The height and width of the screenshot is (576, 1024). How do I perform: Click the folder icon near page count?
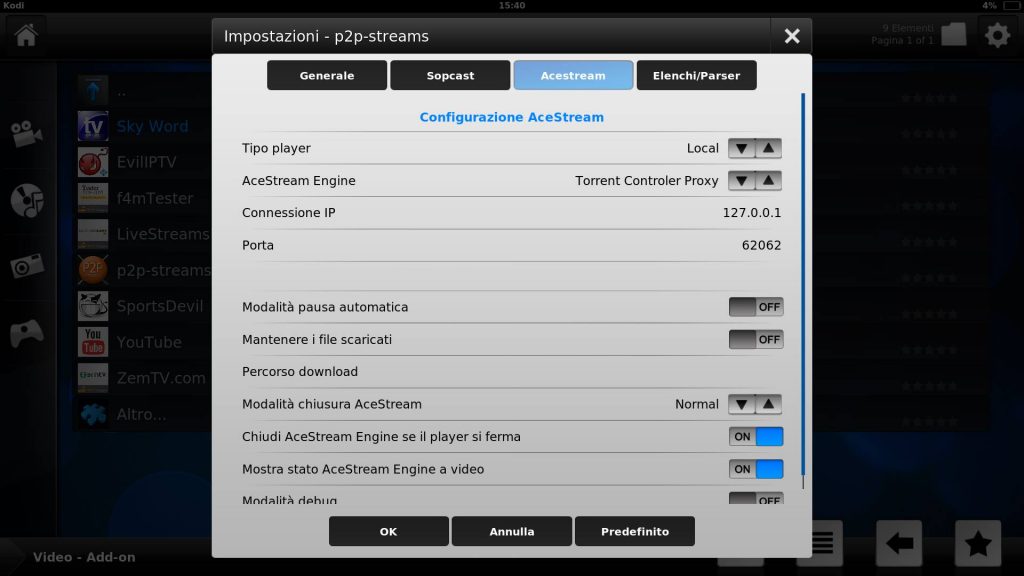pyautogui.click(x=953, y=34)
